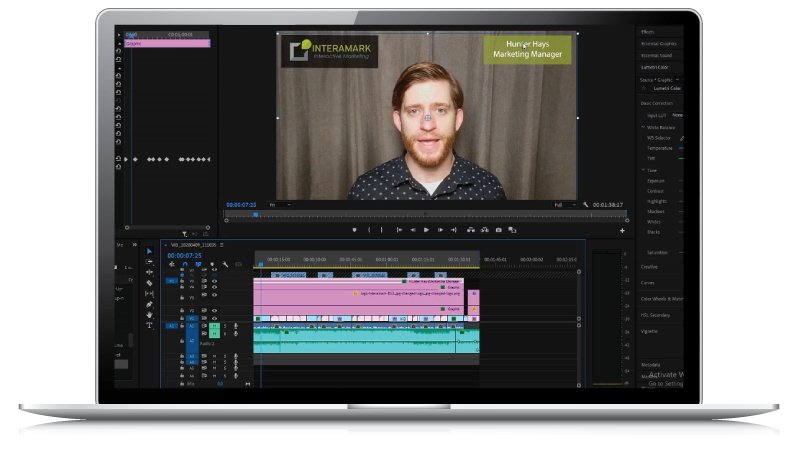Expand the Vignette section
Image resolution: width=800 pixels, height=453 pixels.
pyautogui.click(x=649, y=332)
